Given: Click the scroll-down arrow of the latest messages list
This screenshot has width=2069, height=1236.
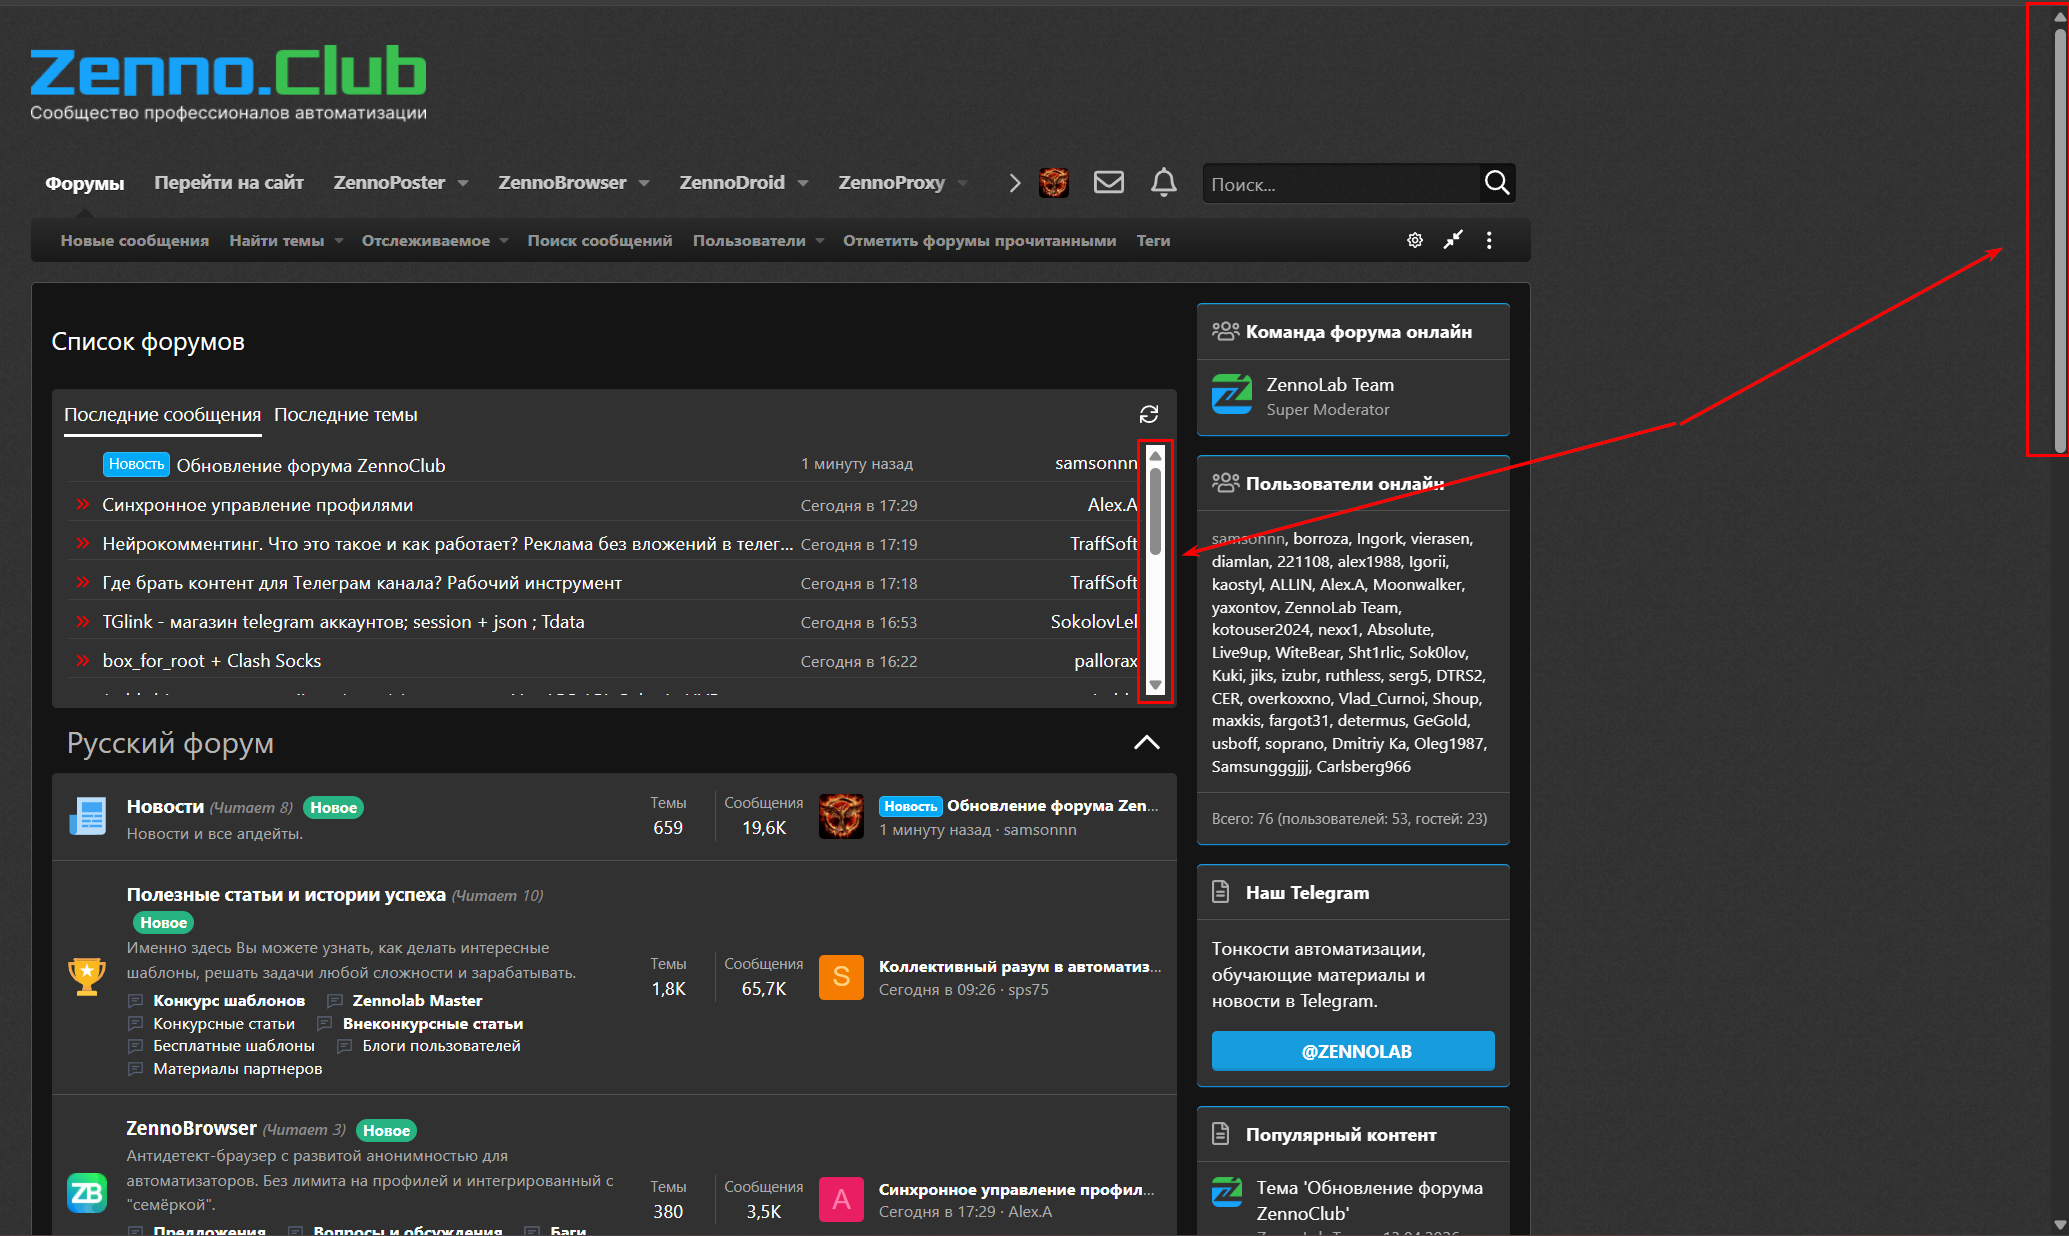Looking at the screenshot, I should (1155, 686).
